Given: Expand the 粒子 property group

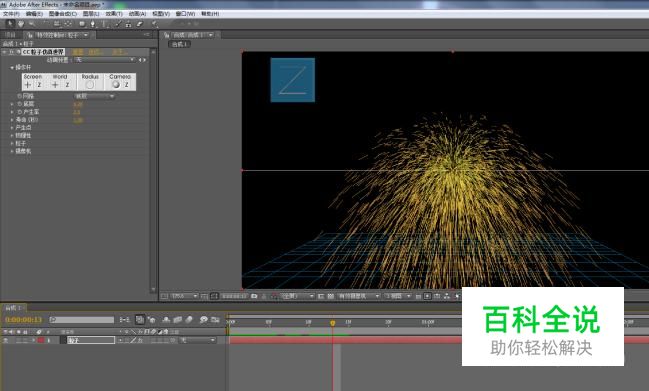Looking at the screenshot, I should 12,144.
